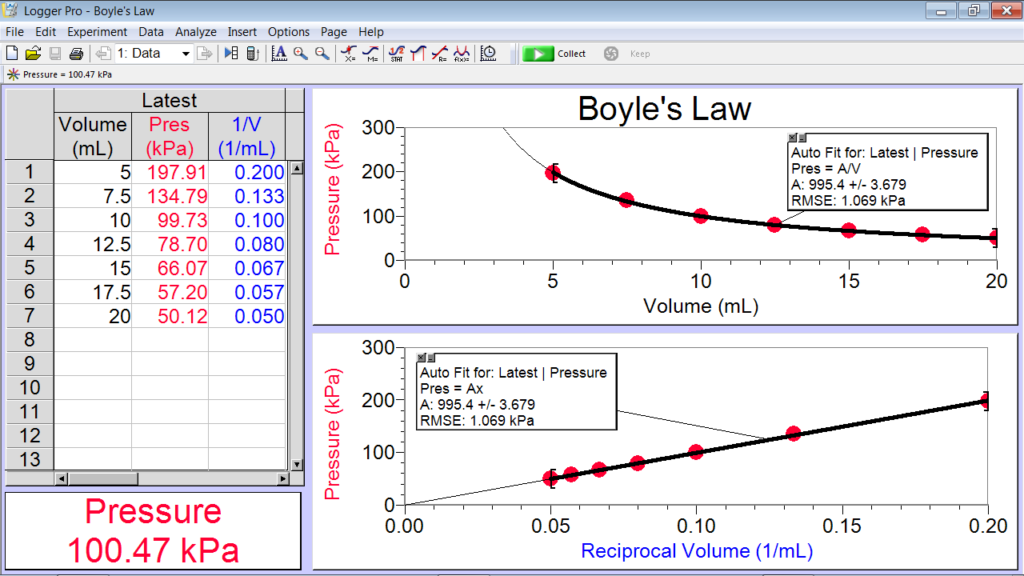Image resolution: width=1024 pixels, height=576 pixels.
Task: Open the Options menu
Action: pyautogui.click(x=288, y=32)
